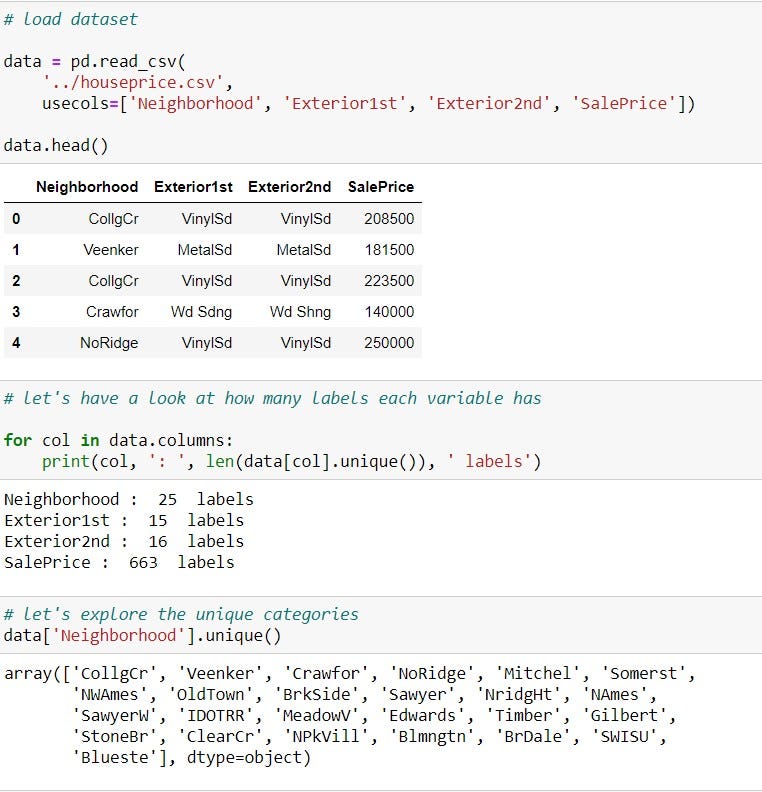762x792 pixels.
Task: Click the 208500 sale price cell
Action: click(x=389, y=219)
